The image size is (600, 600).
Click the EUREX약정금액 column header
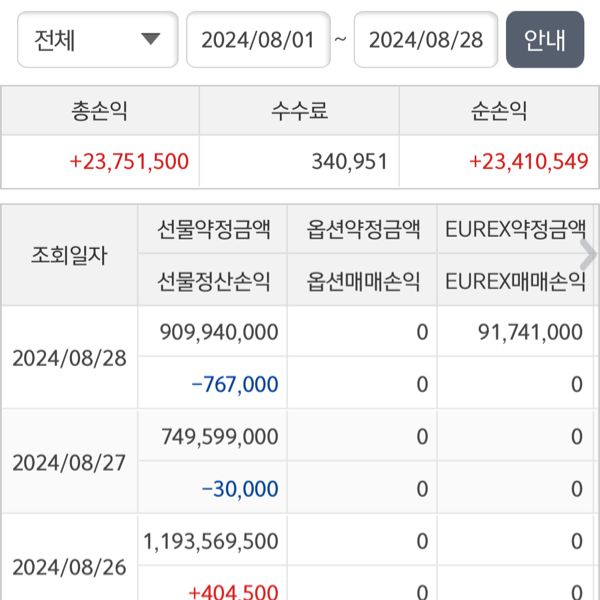515,230
